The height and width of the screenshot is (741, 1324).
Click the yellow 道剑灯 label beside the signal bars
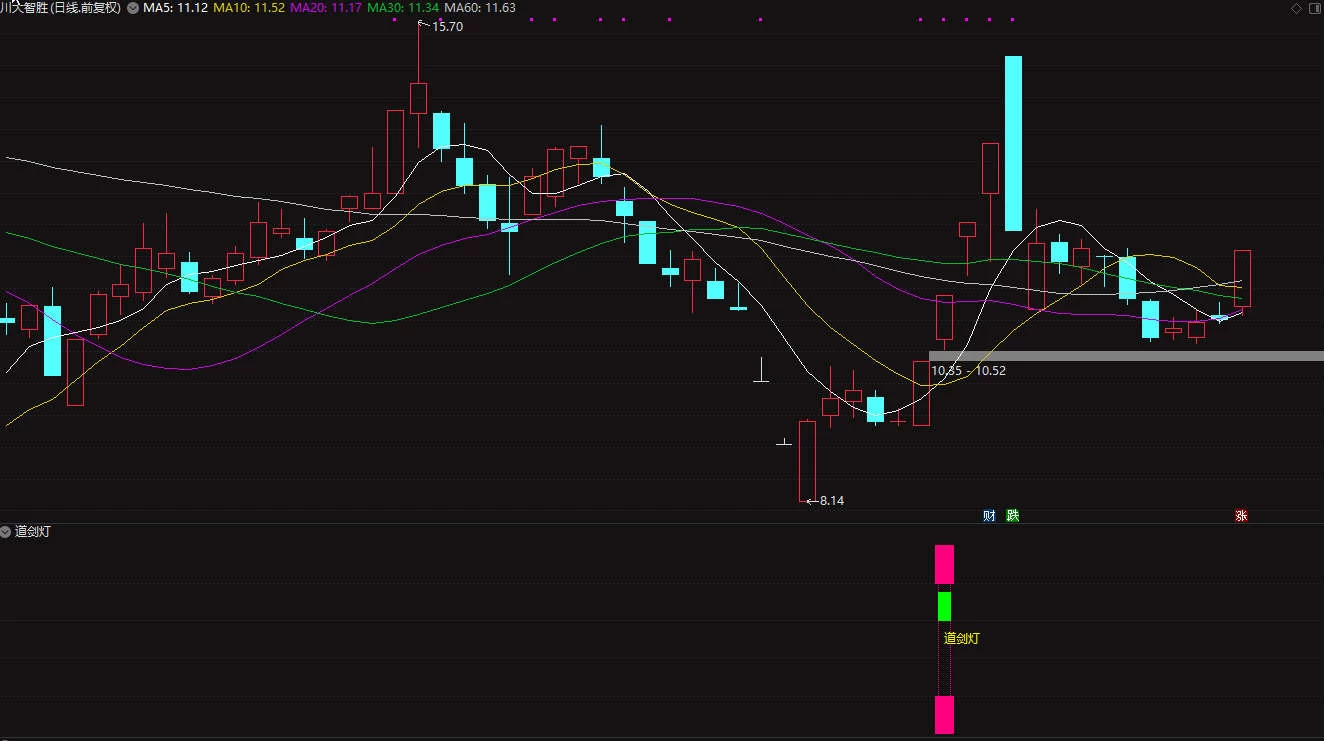tap(962, 638)
